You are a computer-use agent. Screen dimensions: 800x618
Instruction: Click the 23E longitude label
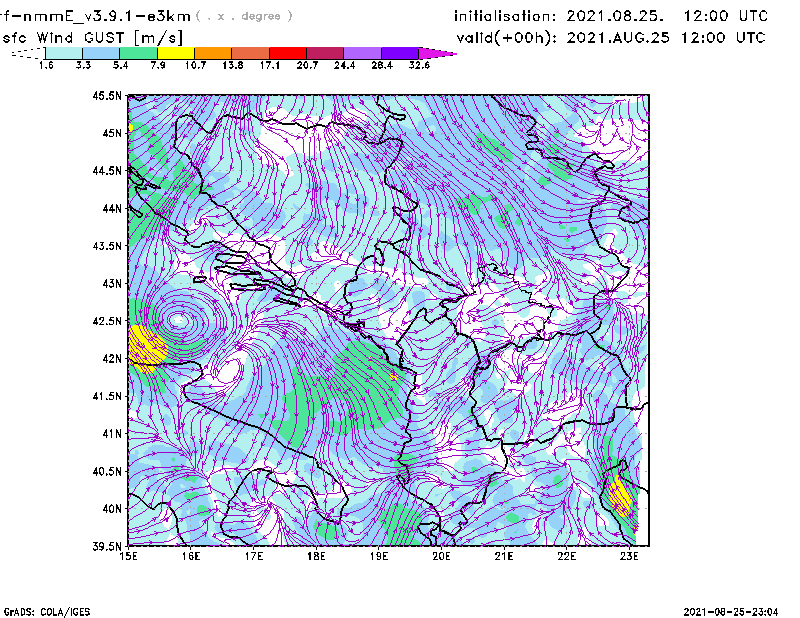(629, 556)
